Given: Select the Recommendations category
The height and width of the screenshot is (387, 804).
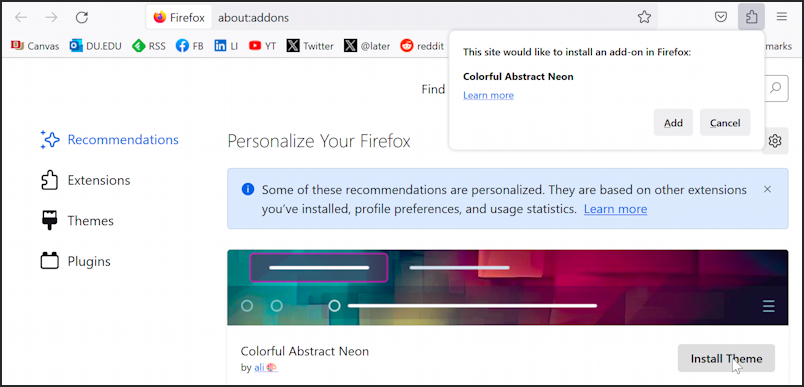Looking at the screenshot, I should tap(110, 139).
